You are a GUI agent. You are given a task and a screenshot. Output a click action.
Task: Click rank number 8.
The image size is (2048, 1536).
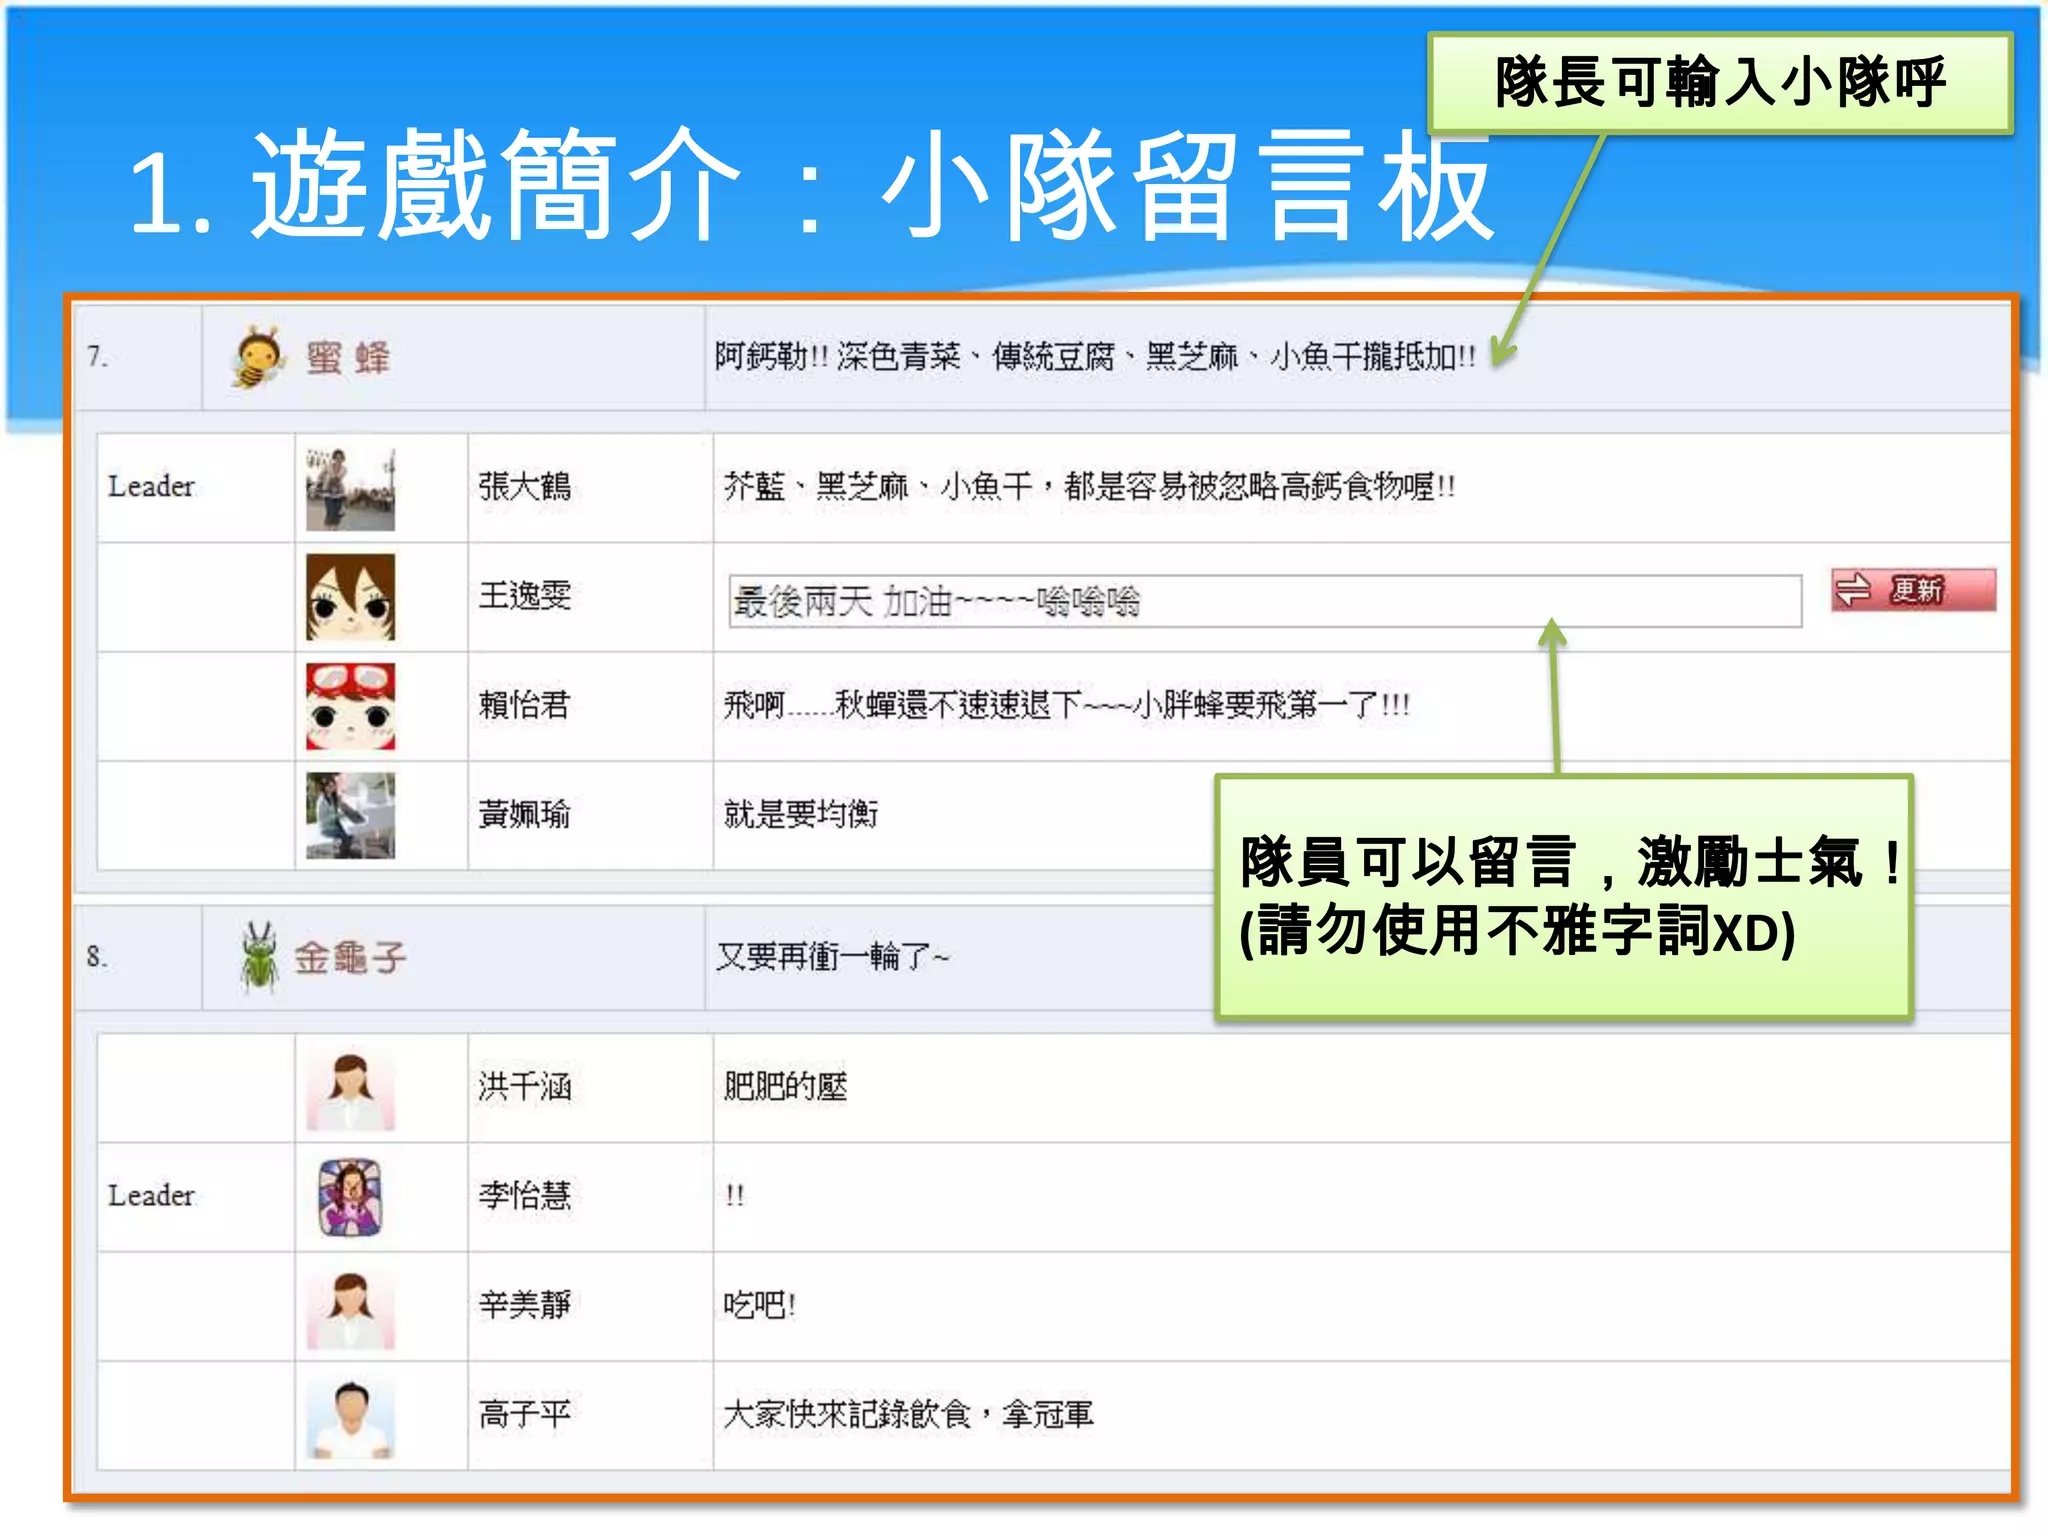(x=97, y=957)
